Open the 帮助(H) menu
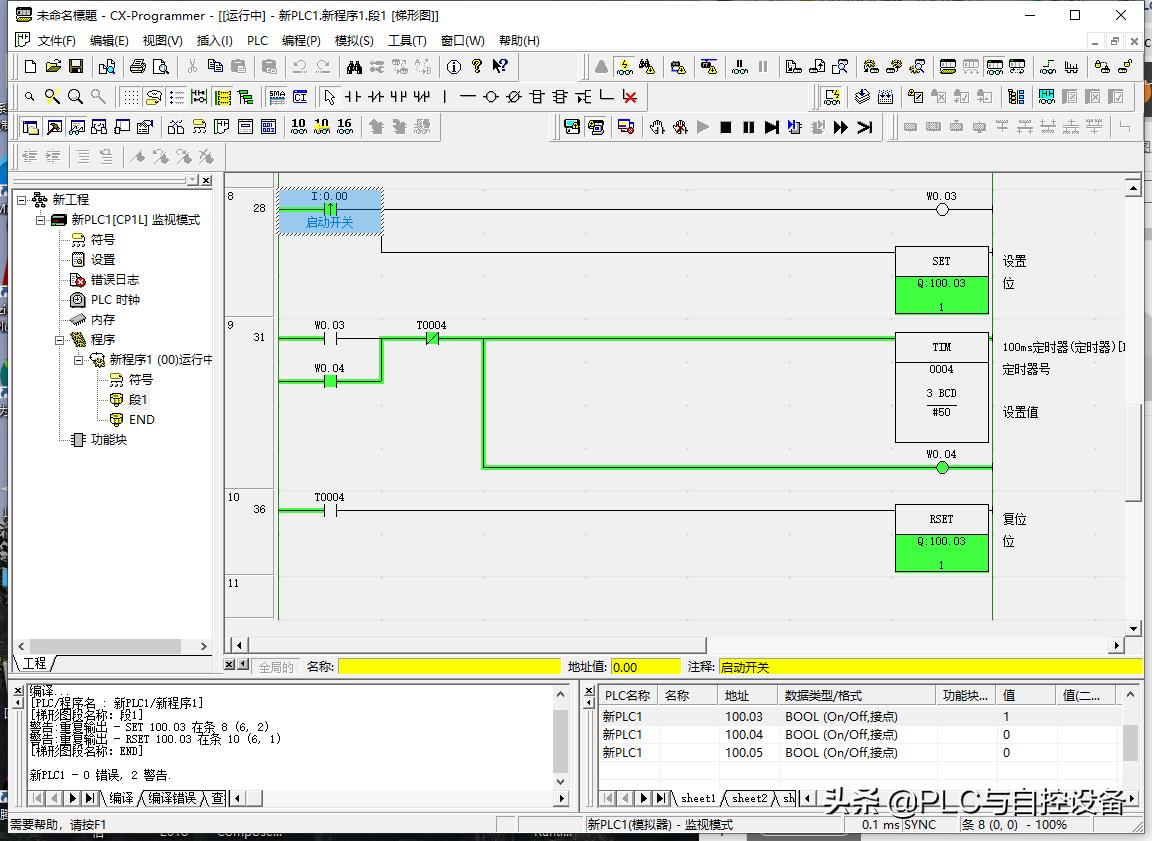 click(519, 40)
